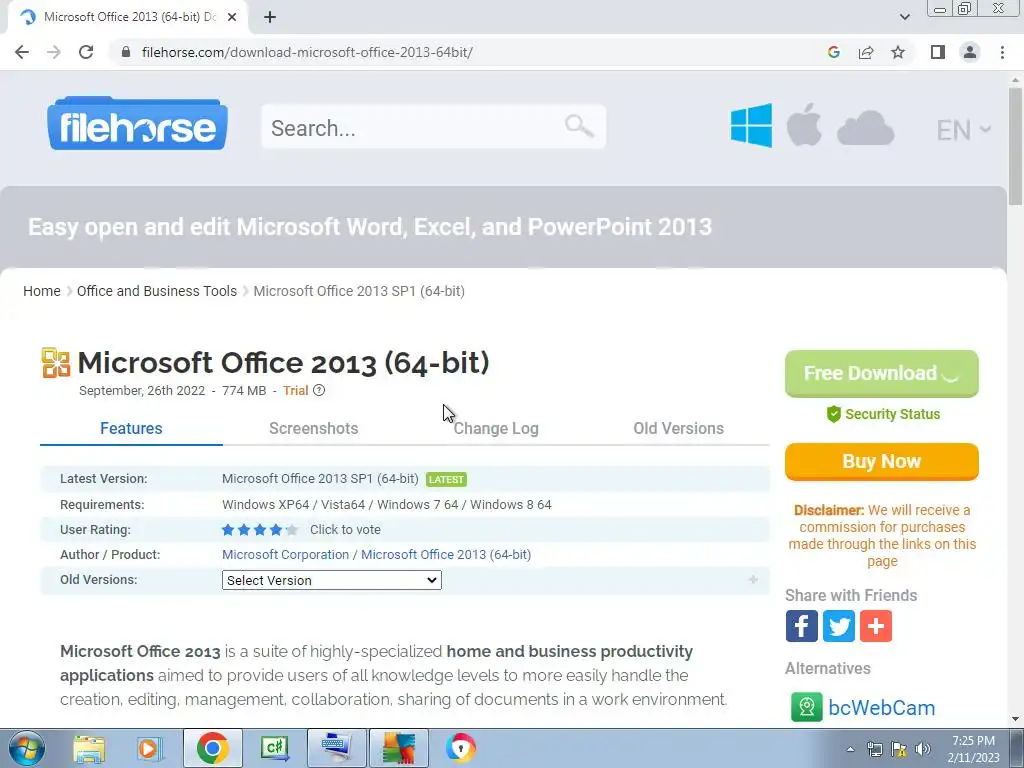Open the EN language dropdown
Viewport: 1024px width, 768px height.
pos(963,130)
